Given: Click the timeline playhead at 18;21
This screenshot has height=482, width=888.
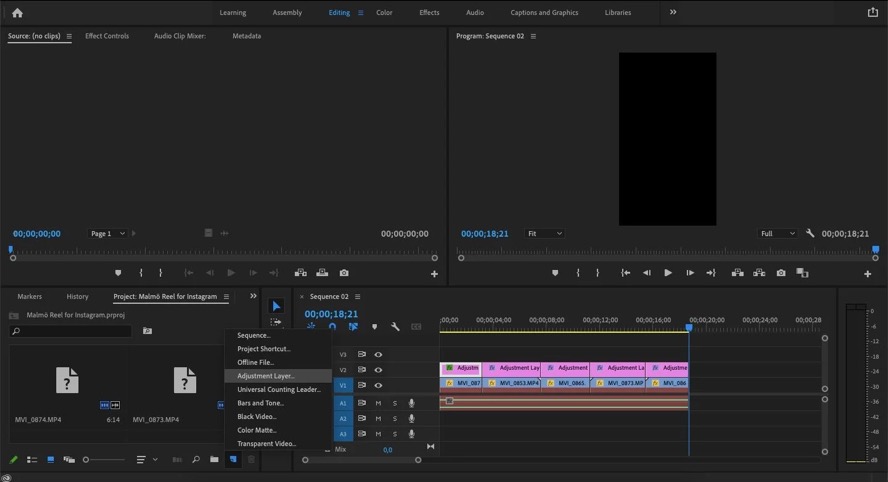Looking at the screenshot, I should click(x=689, y=327).
